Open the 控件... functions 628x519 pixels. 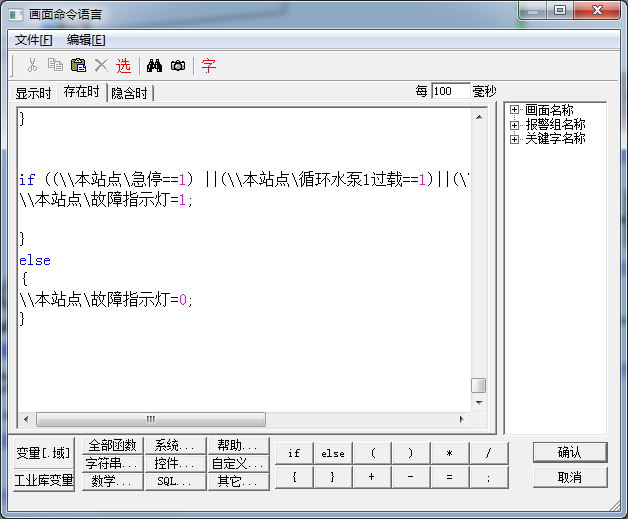click(175, 463)
